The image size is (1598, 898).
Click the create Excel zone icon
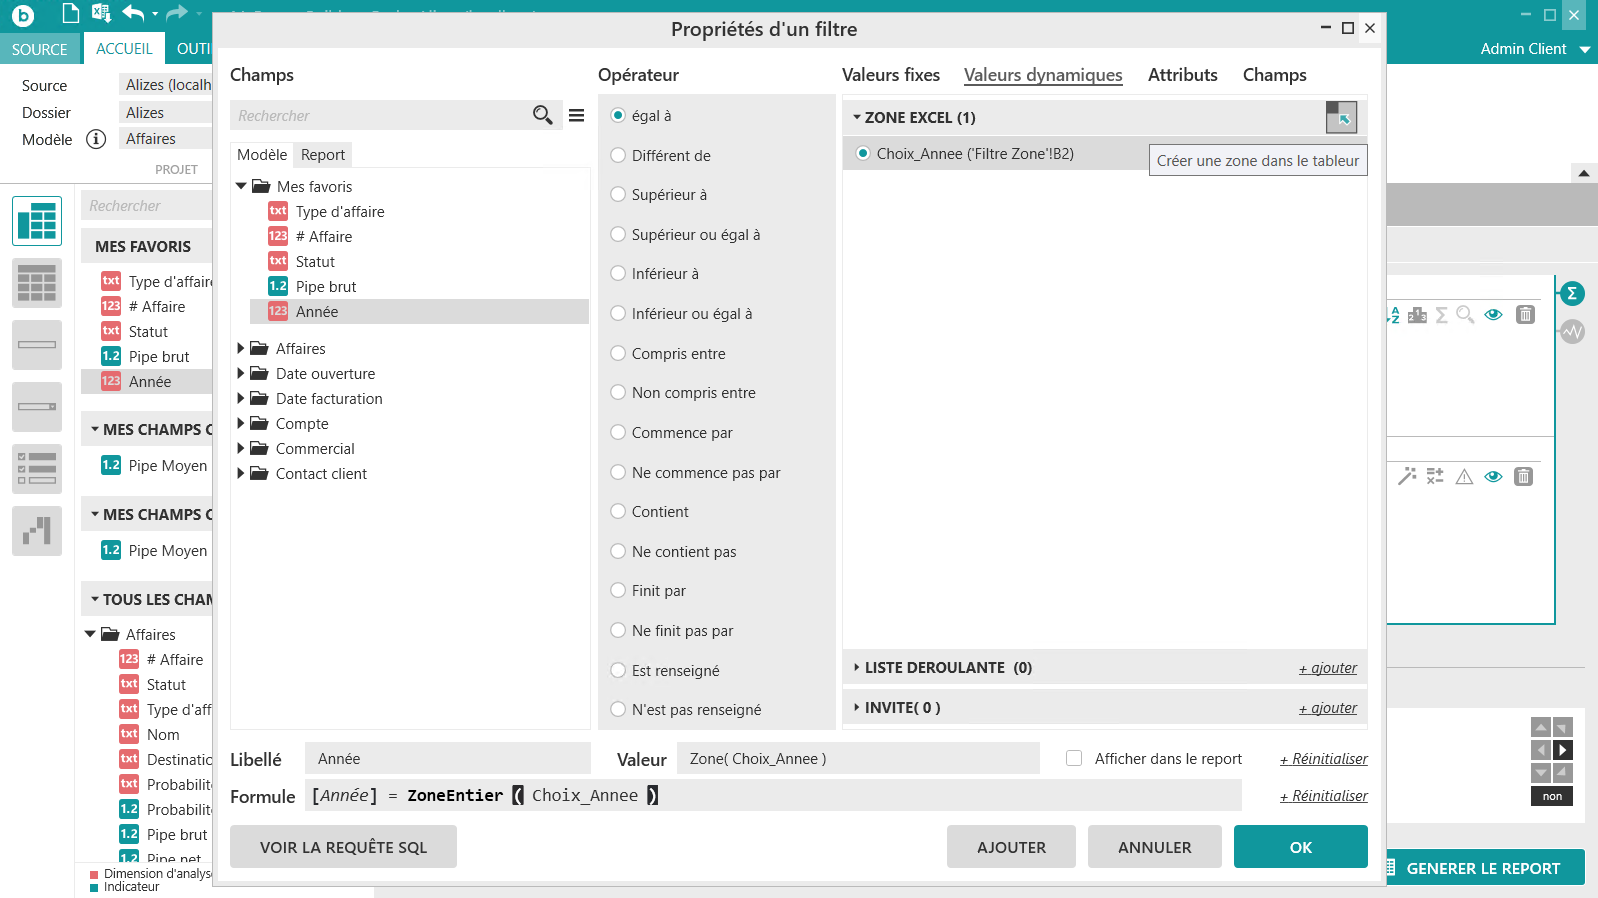[x=1341, y=117]
